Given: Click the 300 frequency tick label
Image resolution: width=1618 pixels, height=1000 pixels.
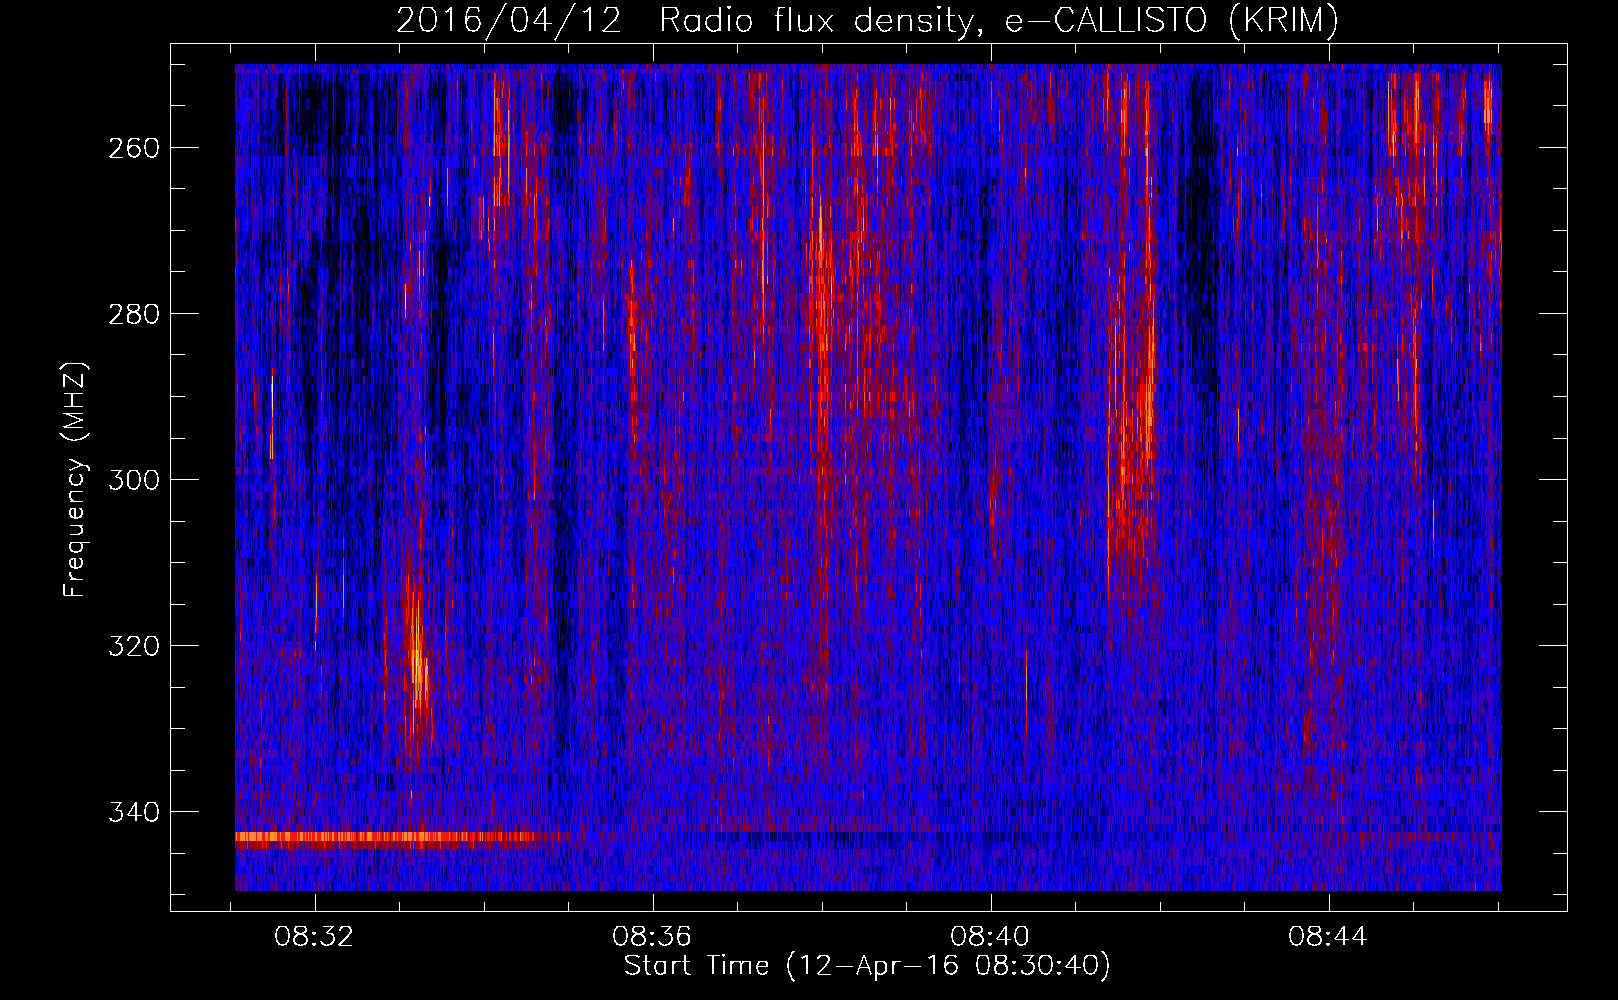Looking at the screenshot, I should (x=133, y=480).
